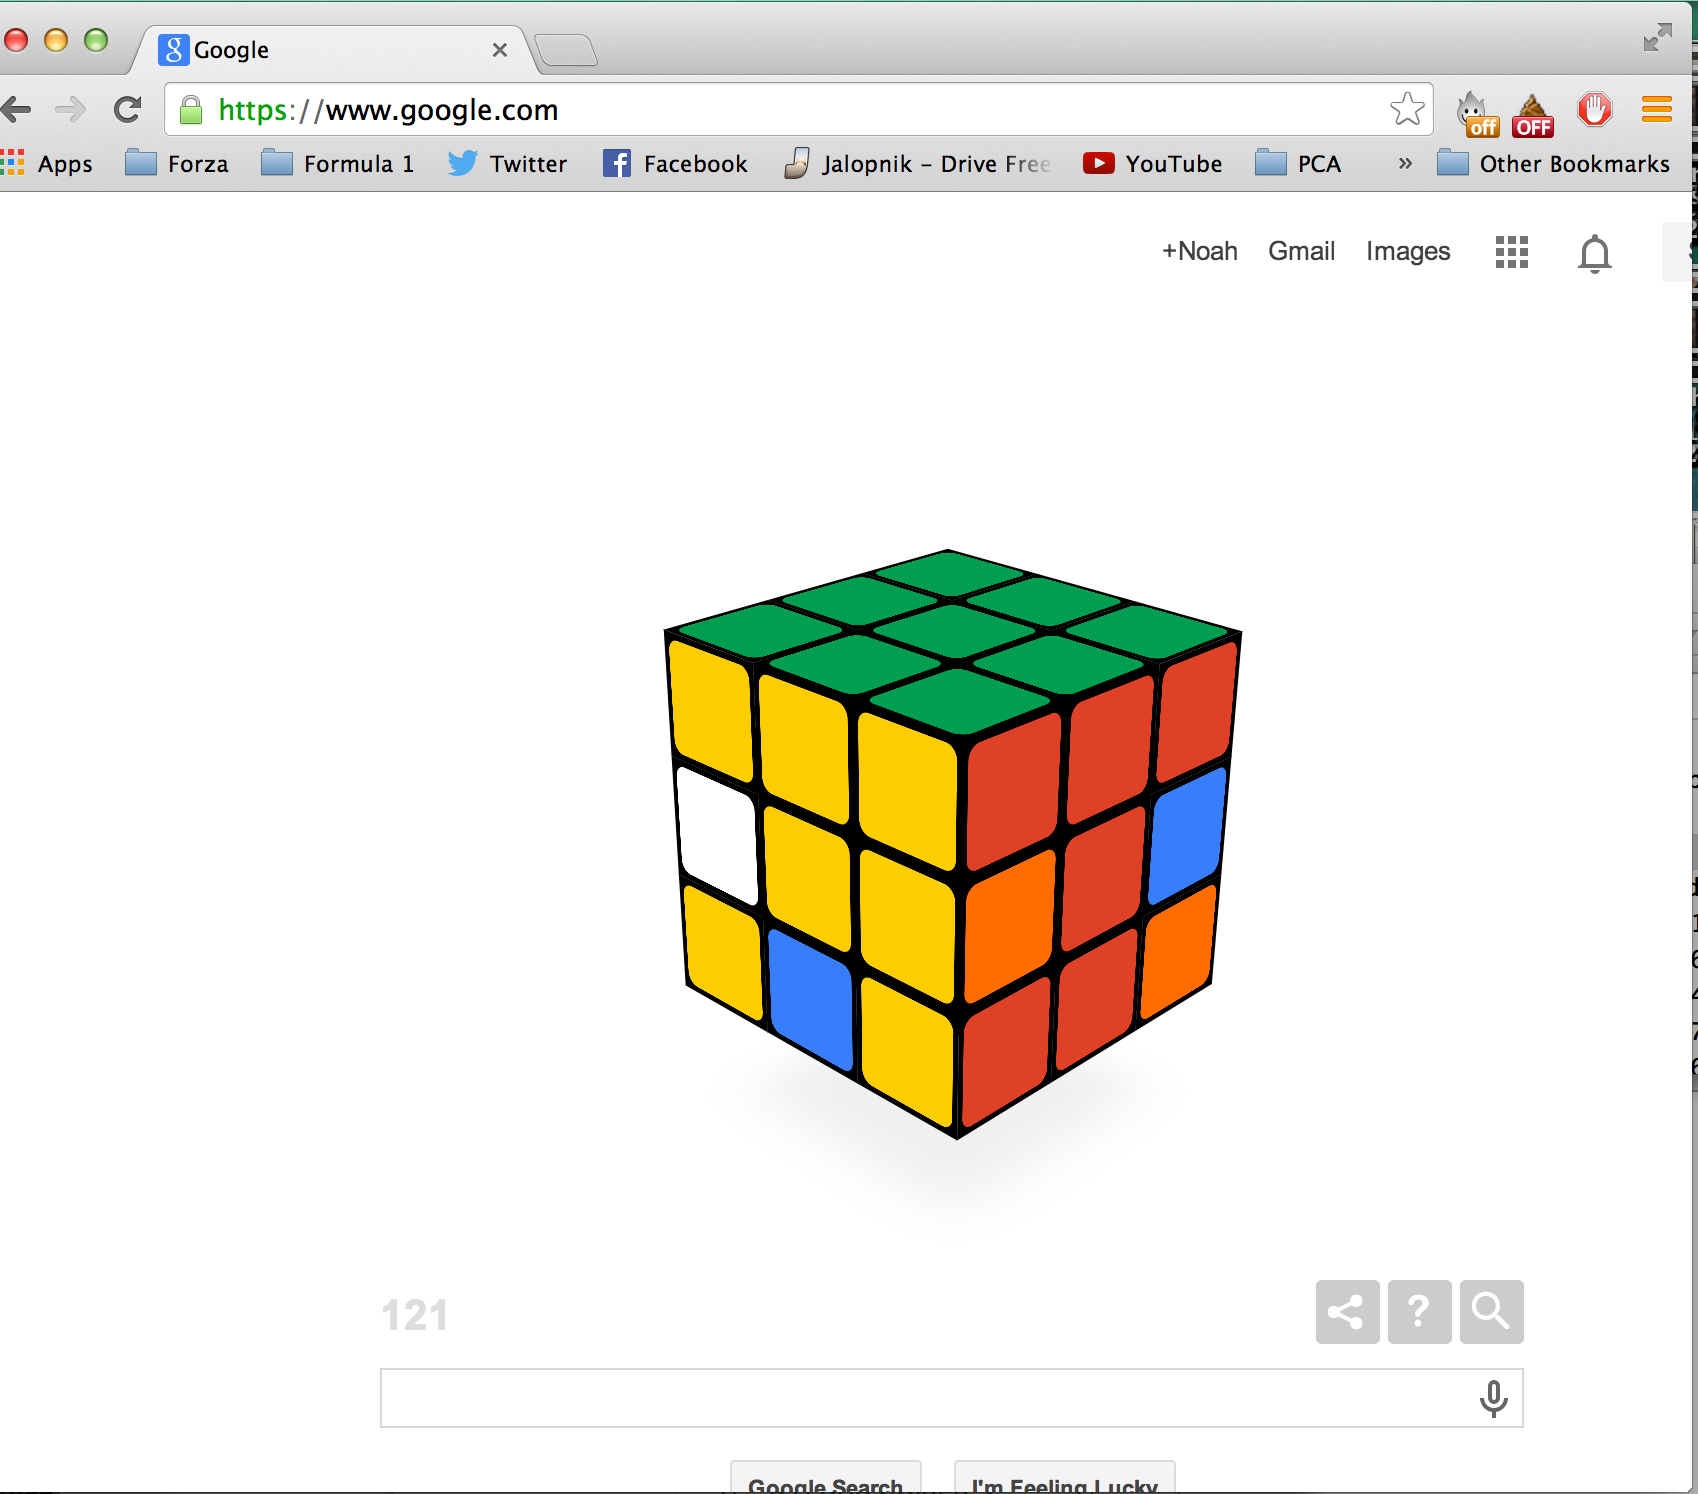Bookmark this page with the star icon
The width and height of the screenshot is (1698, 1494).
(x=1407, y=109)
